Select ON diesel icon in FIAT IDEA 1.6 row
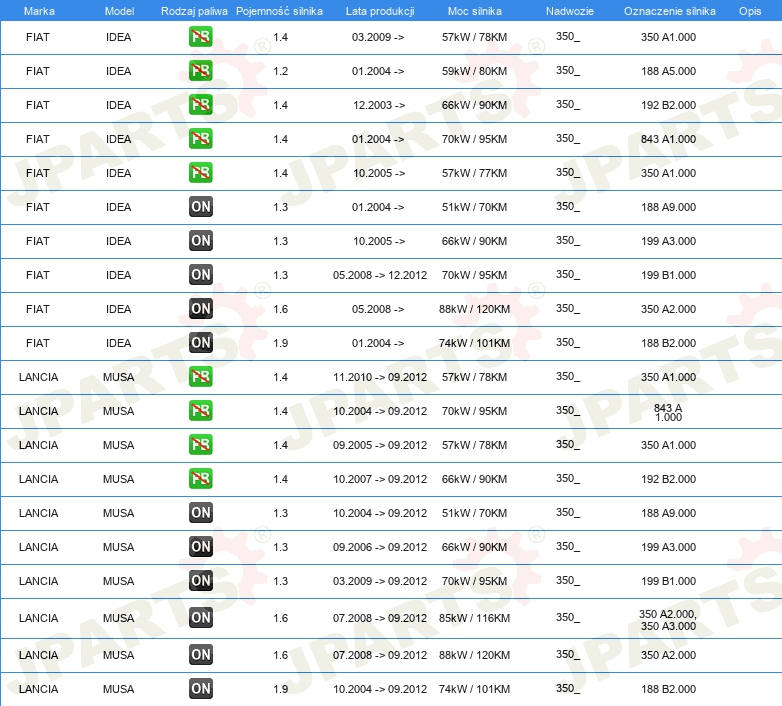 (200, 309)
